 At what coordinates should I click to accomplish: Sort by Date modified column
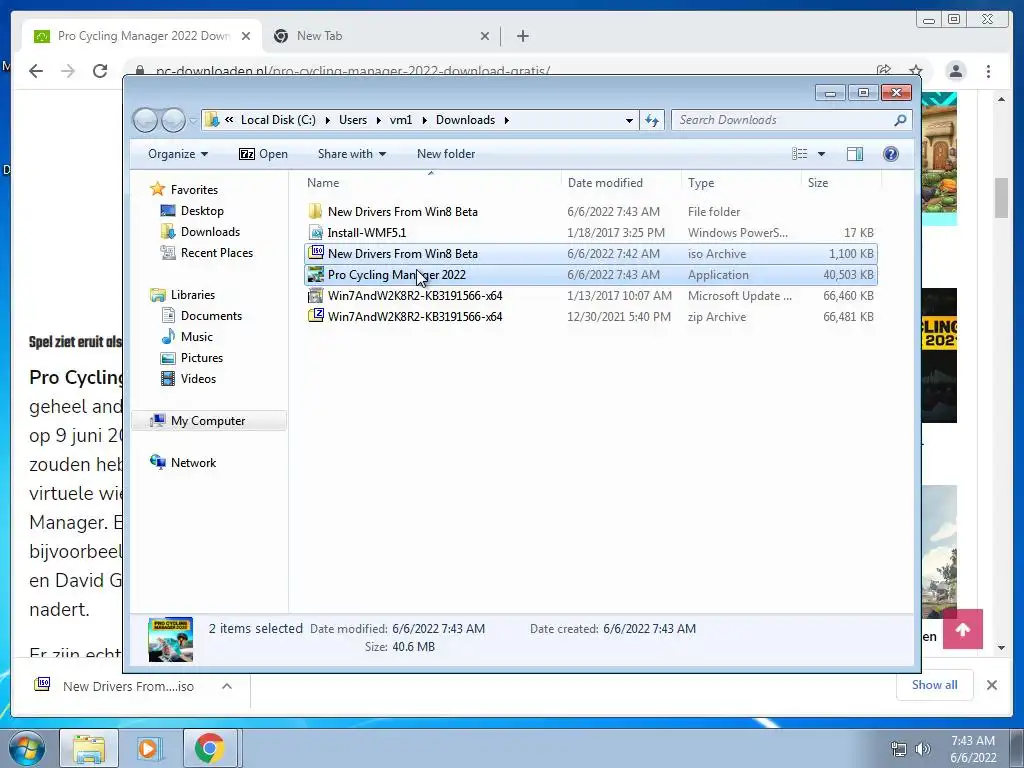(x=605, y=183)
